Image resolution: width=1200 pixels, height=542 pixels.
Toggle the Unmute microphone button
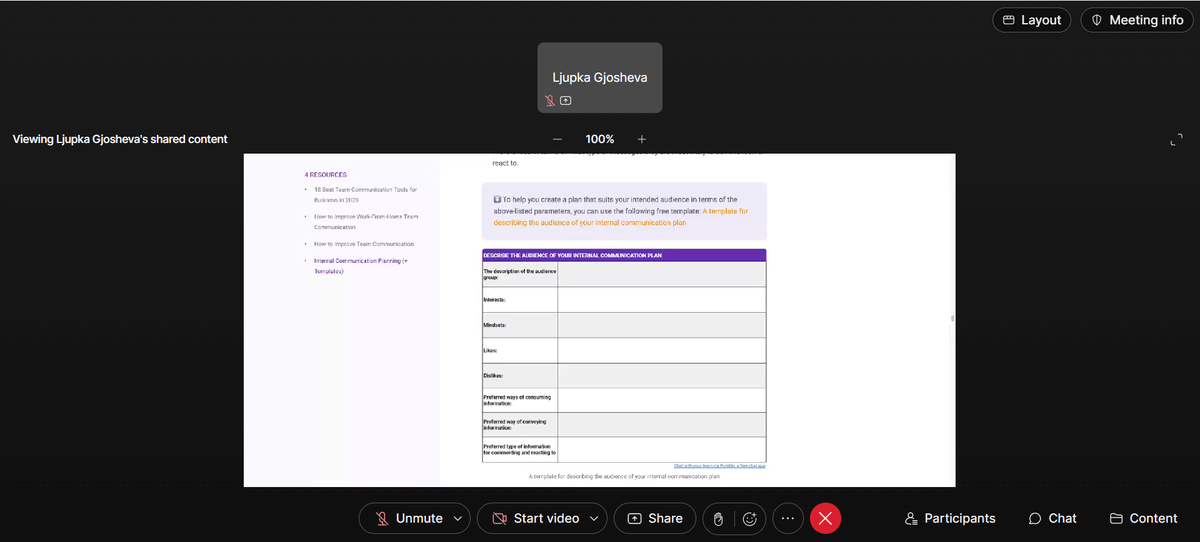(x=408, y=518)
